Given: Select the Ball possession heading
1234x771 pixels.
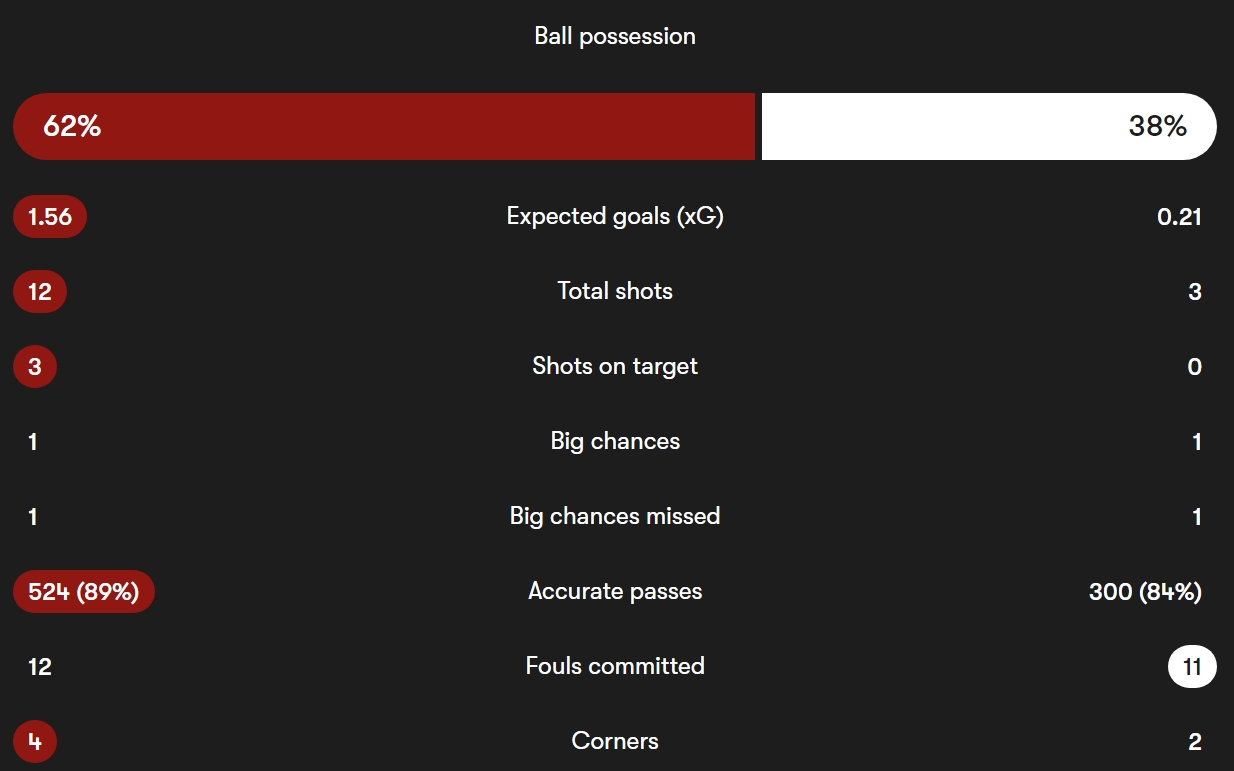Looking at the screenshot, I should pos(615,36).
